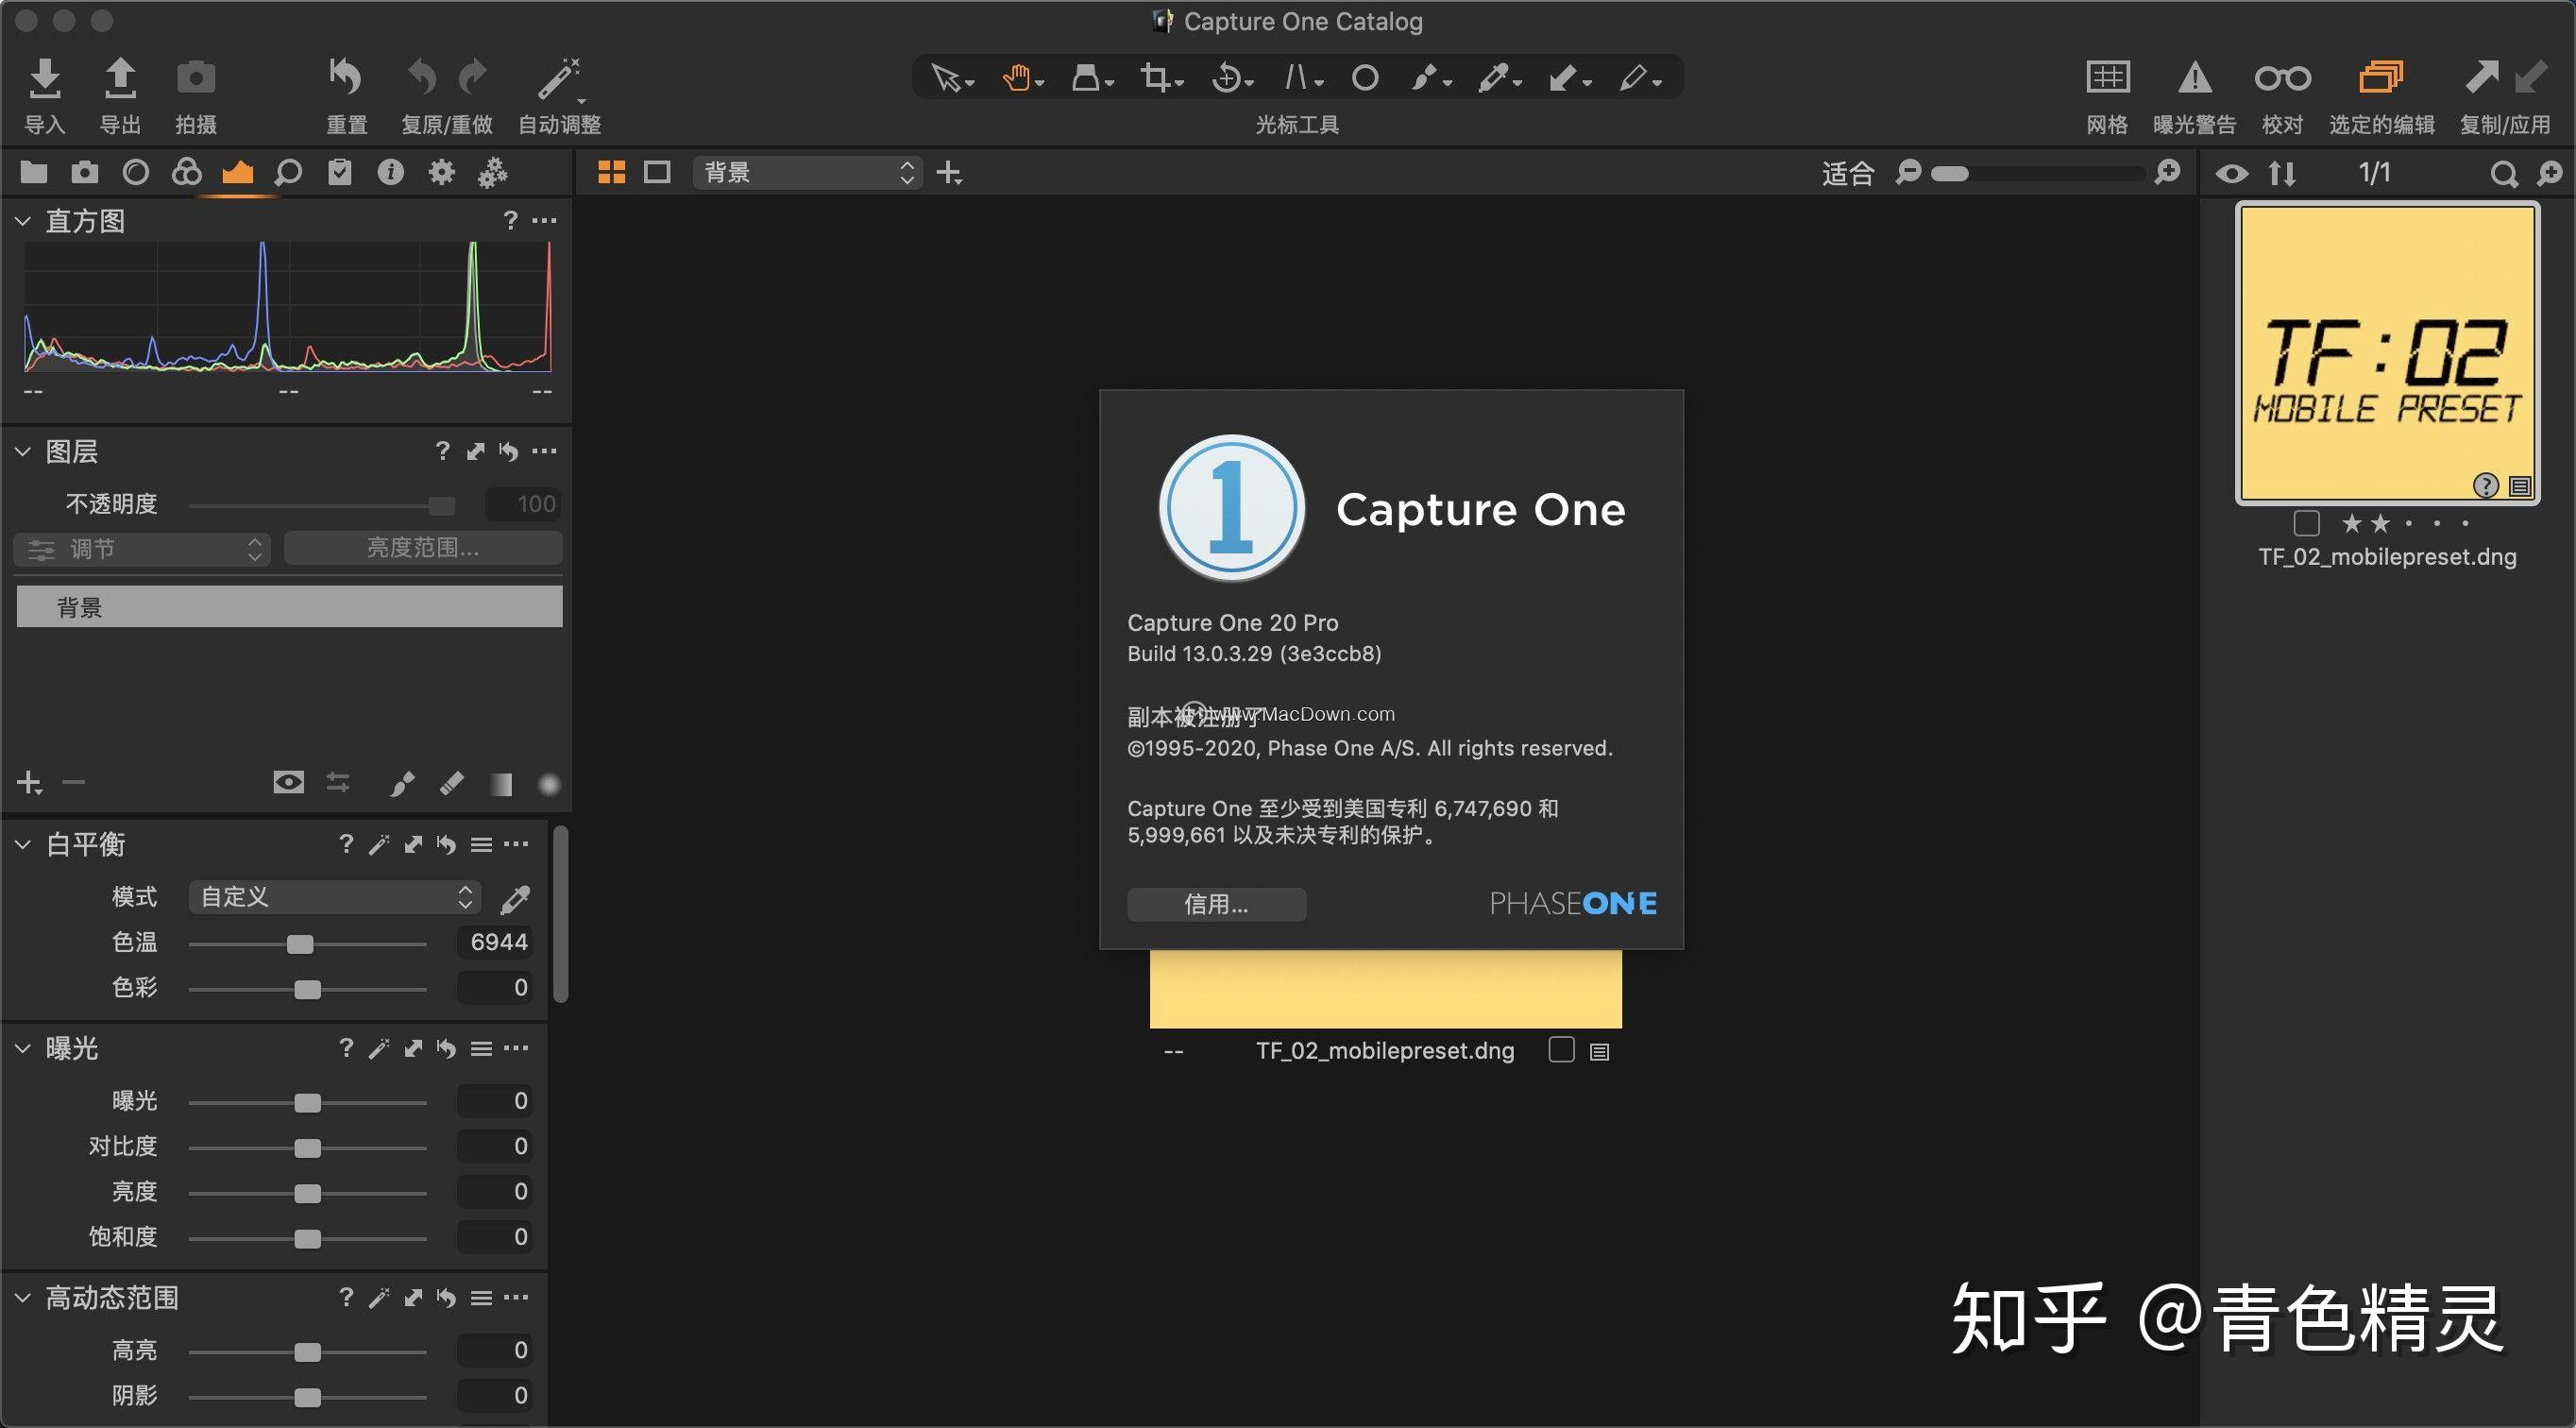This screenshot has height=1428, width=2576.
Task: Check the color tag box beside TF_02_mobilepreset.dng in viewer
Action: (x=1561, y=1050)
